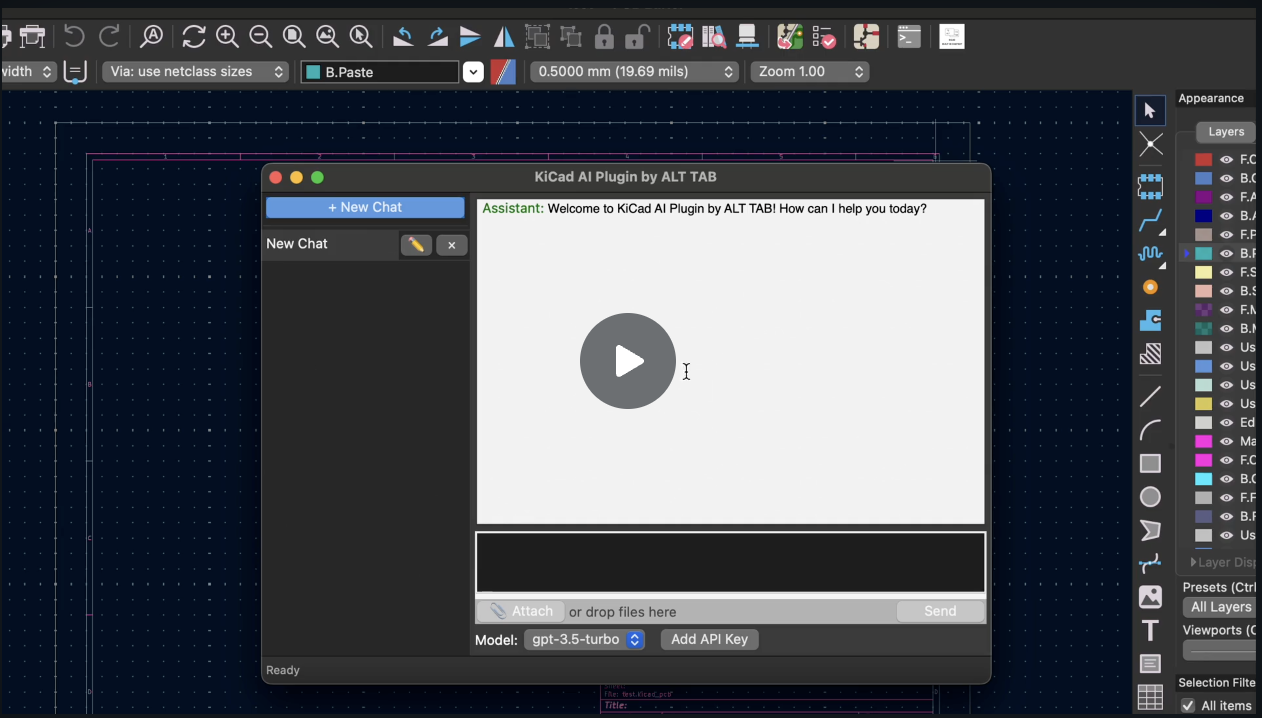Click the dark navy B.Adhesive color swatch
Screen dimensions: 1262x718
point(1204,216)
